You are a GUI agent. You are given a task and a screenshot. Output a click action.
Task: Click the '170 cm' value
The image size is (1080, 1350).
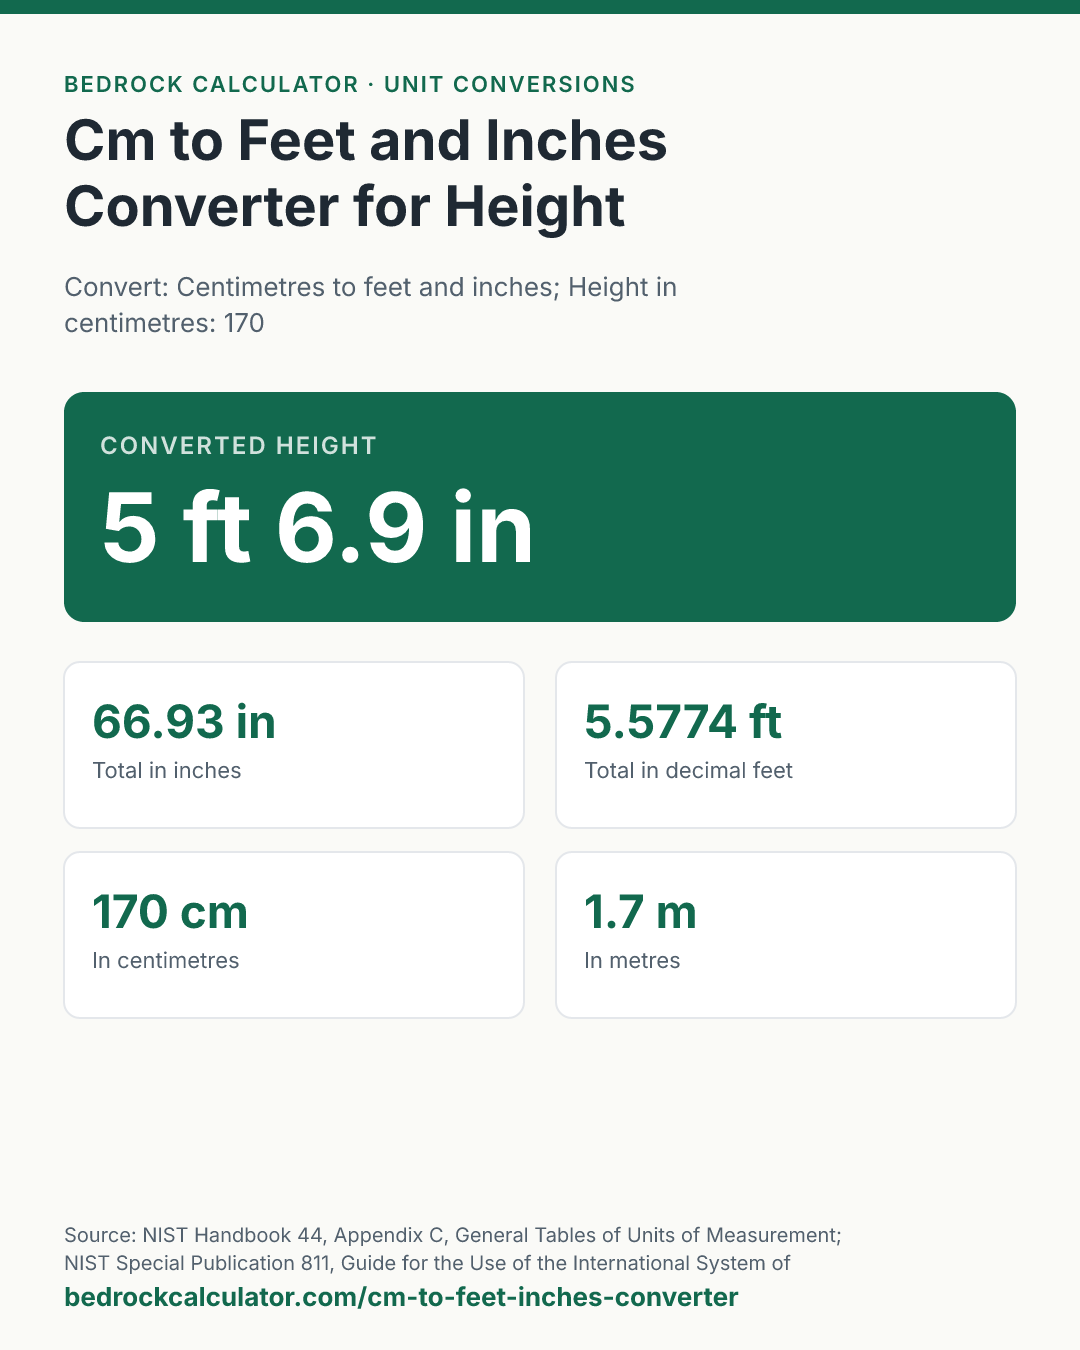click(x=170, y=912)
